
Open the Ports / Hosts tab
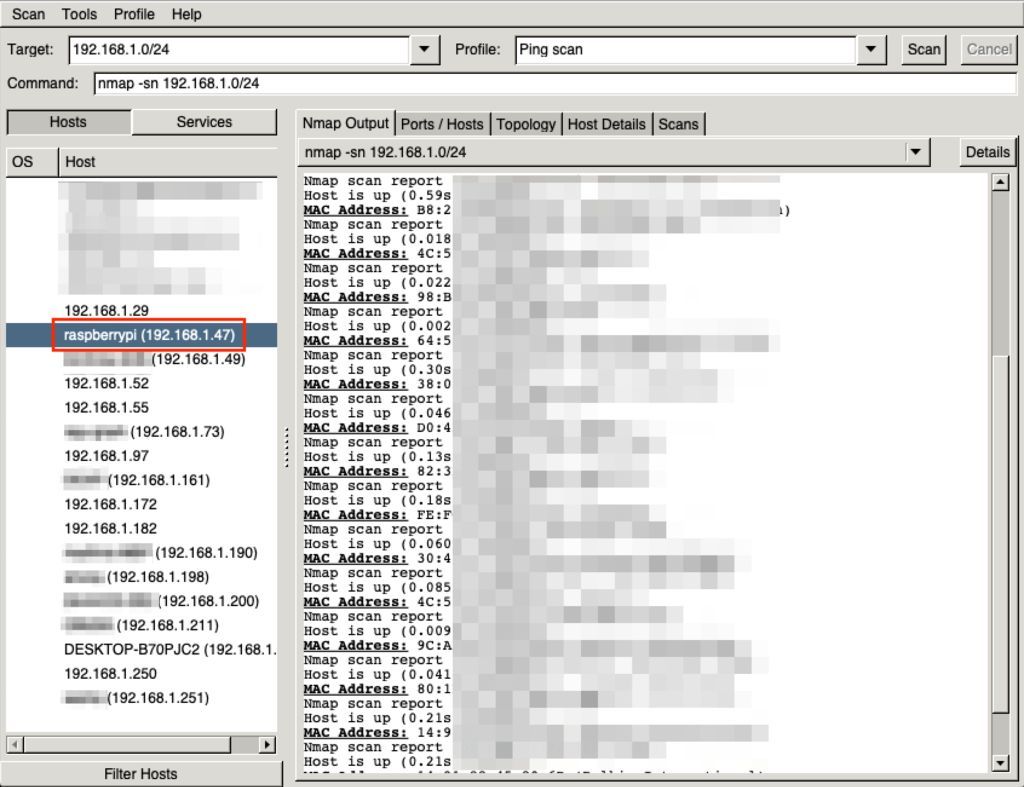pos(442,124)
